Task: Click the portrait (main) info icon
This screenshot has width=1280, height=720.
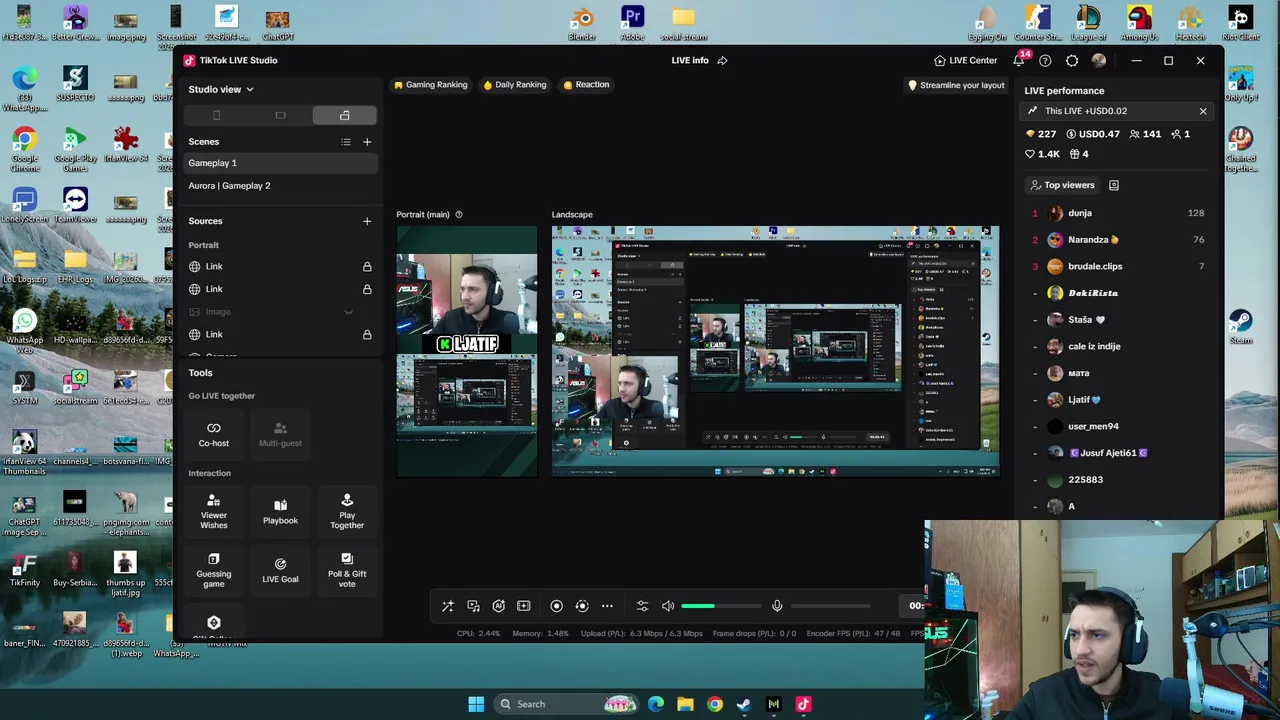Action: point(459,214)
